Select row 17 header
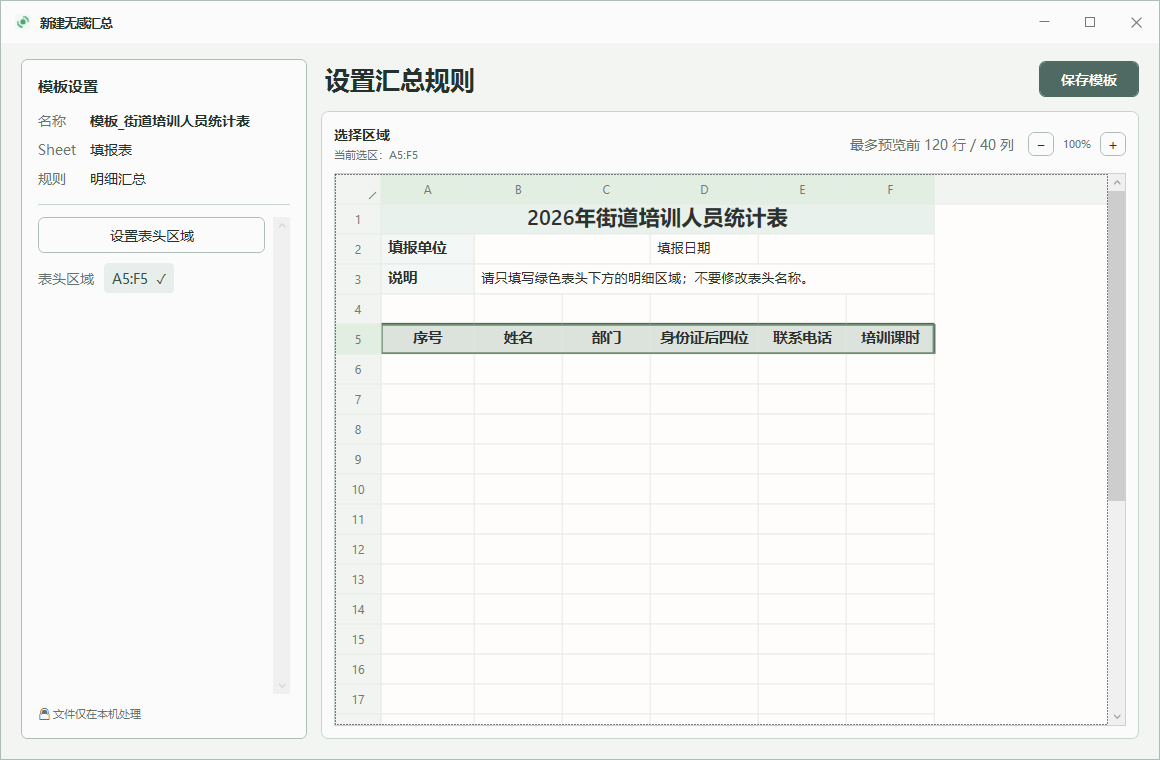Screen dimensions: 1160x760 pos(359,699)
